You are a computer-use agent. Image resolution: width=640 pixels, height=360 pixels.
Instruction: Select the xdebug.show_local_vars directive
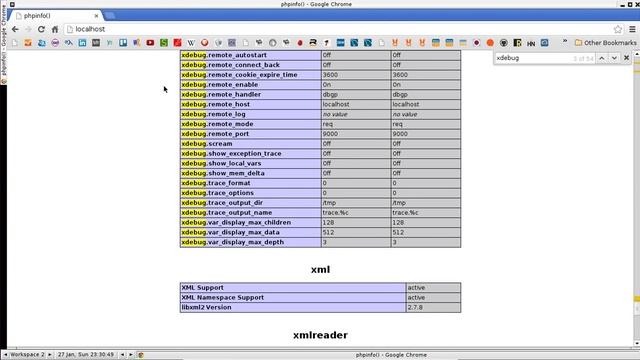(x=221, y=163)
